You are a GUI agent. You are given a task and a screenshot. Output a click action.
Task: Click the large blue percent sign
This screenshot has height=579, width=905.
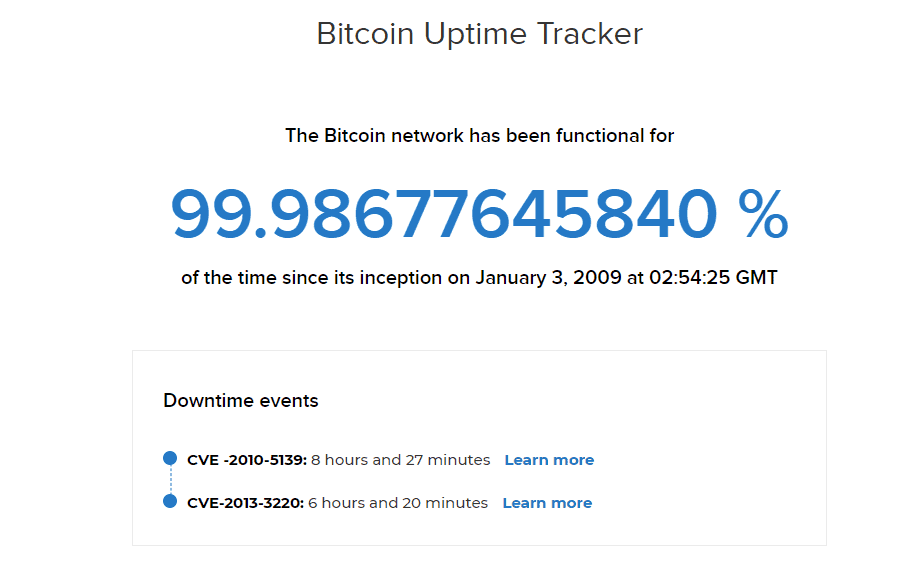(x=763, y=214)
